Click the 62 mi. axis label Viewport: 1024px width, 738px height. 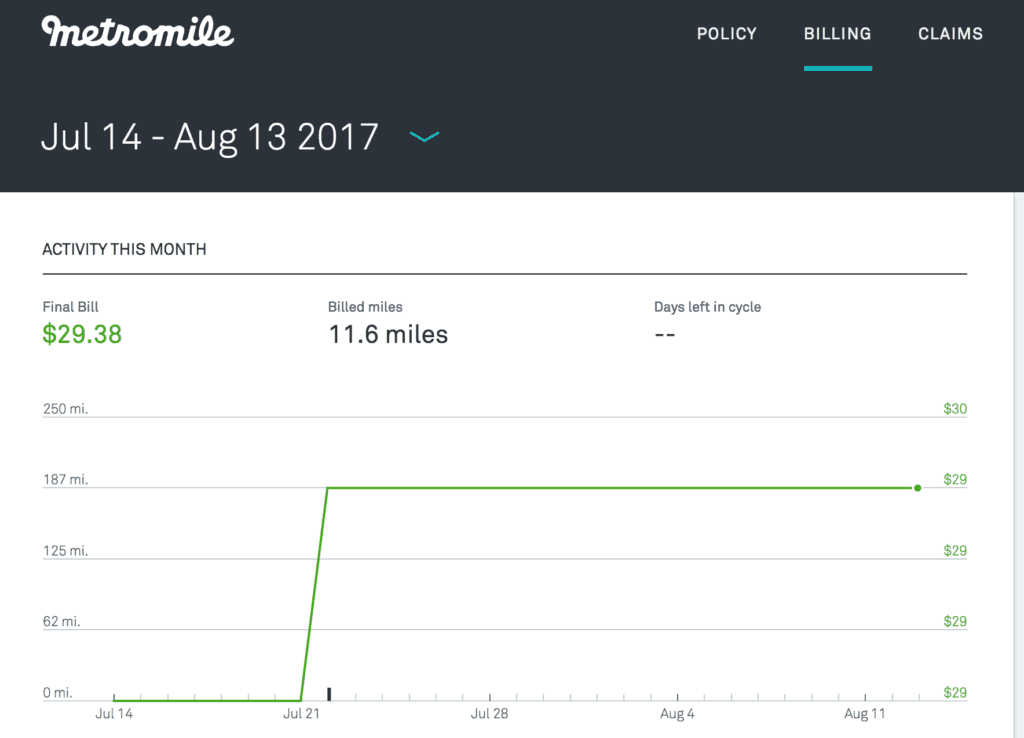[x=61, y=621]
